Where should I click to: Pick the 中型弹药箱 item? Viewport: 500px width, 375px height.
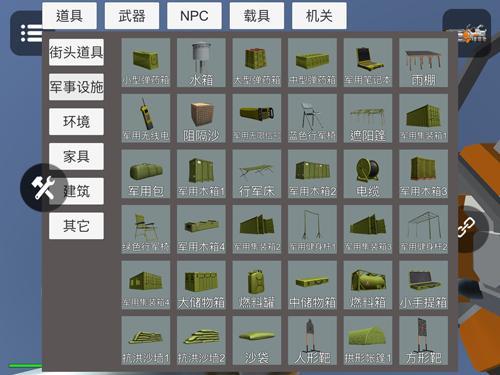click(x=312, y=63)
